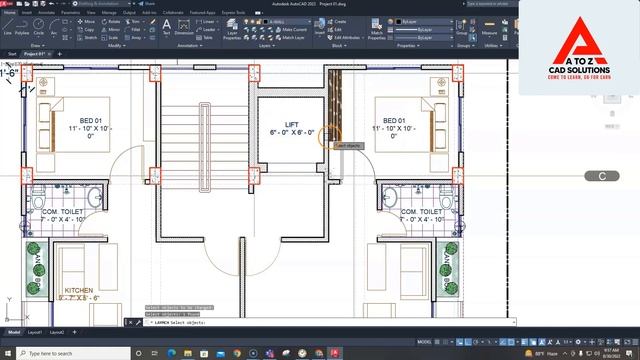This screenshot has height=360, width=640.
Task: Toggle grid display in status bar
Action: pyautogui.click(x=437, y=342)
